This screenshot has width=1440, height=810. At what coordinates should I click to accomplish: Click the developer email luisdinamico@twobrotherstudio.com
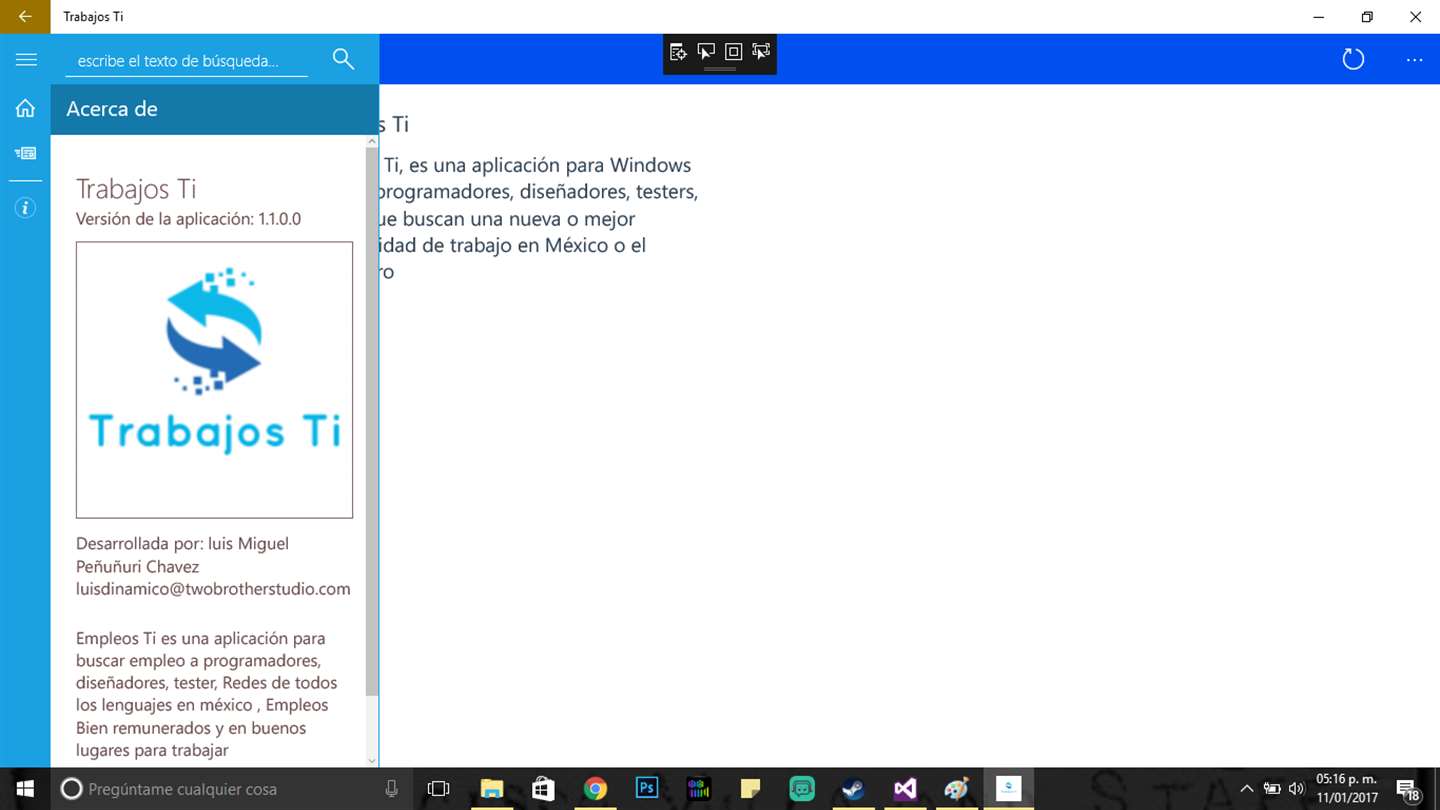(213, 589)
